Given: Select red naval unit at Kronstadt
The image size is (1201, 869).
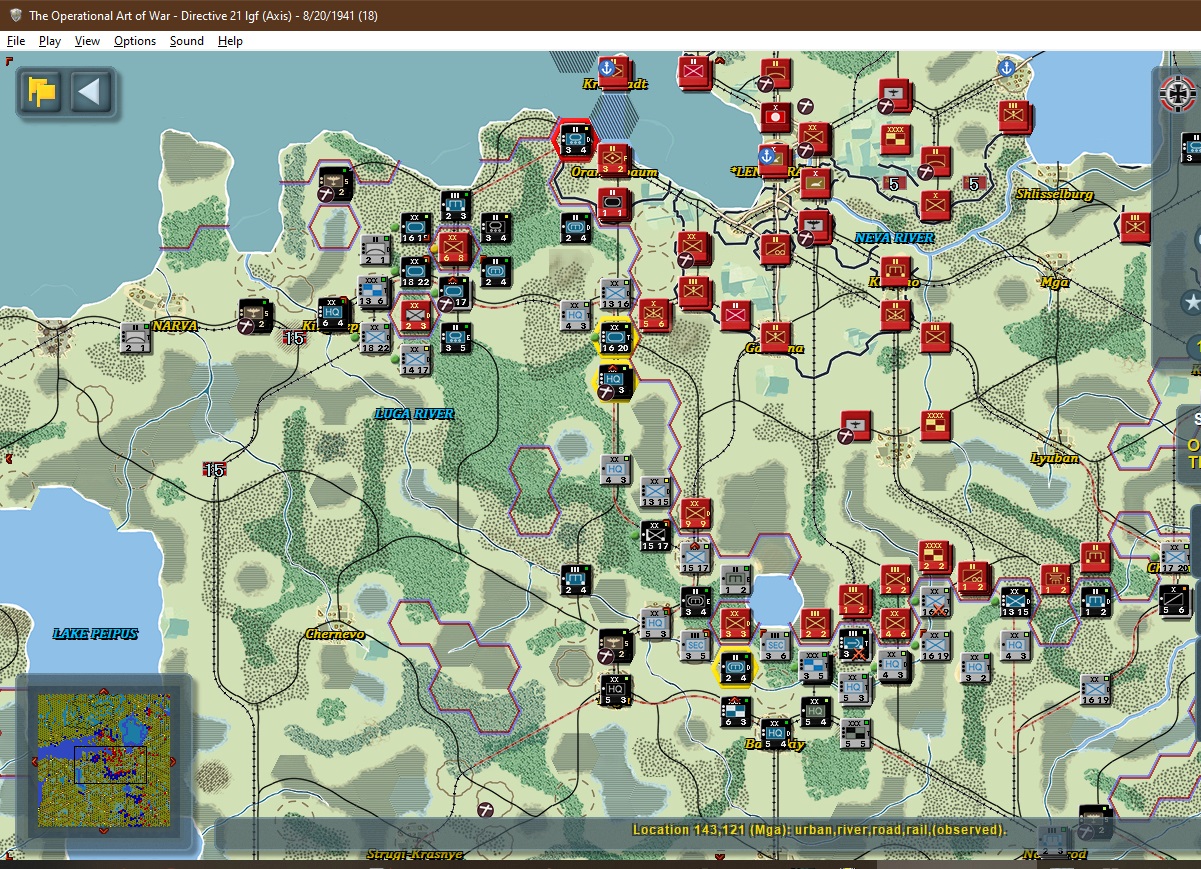Looking at the screenshot, I should pyautogui.click(x=614, y=71).
